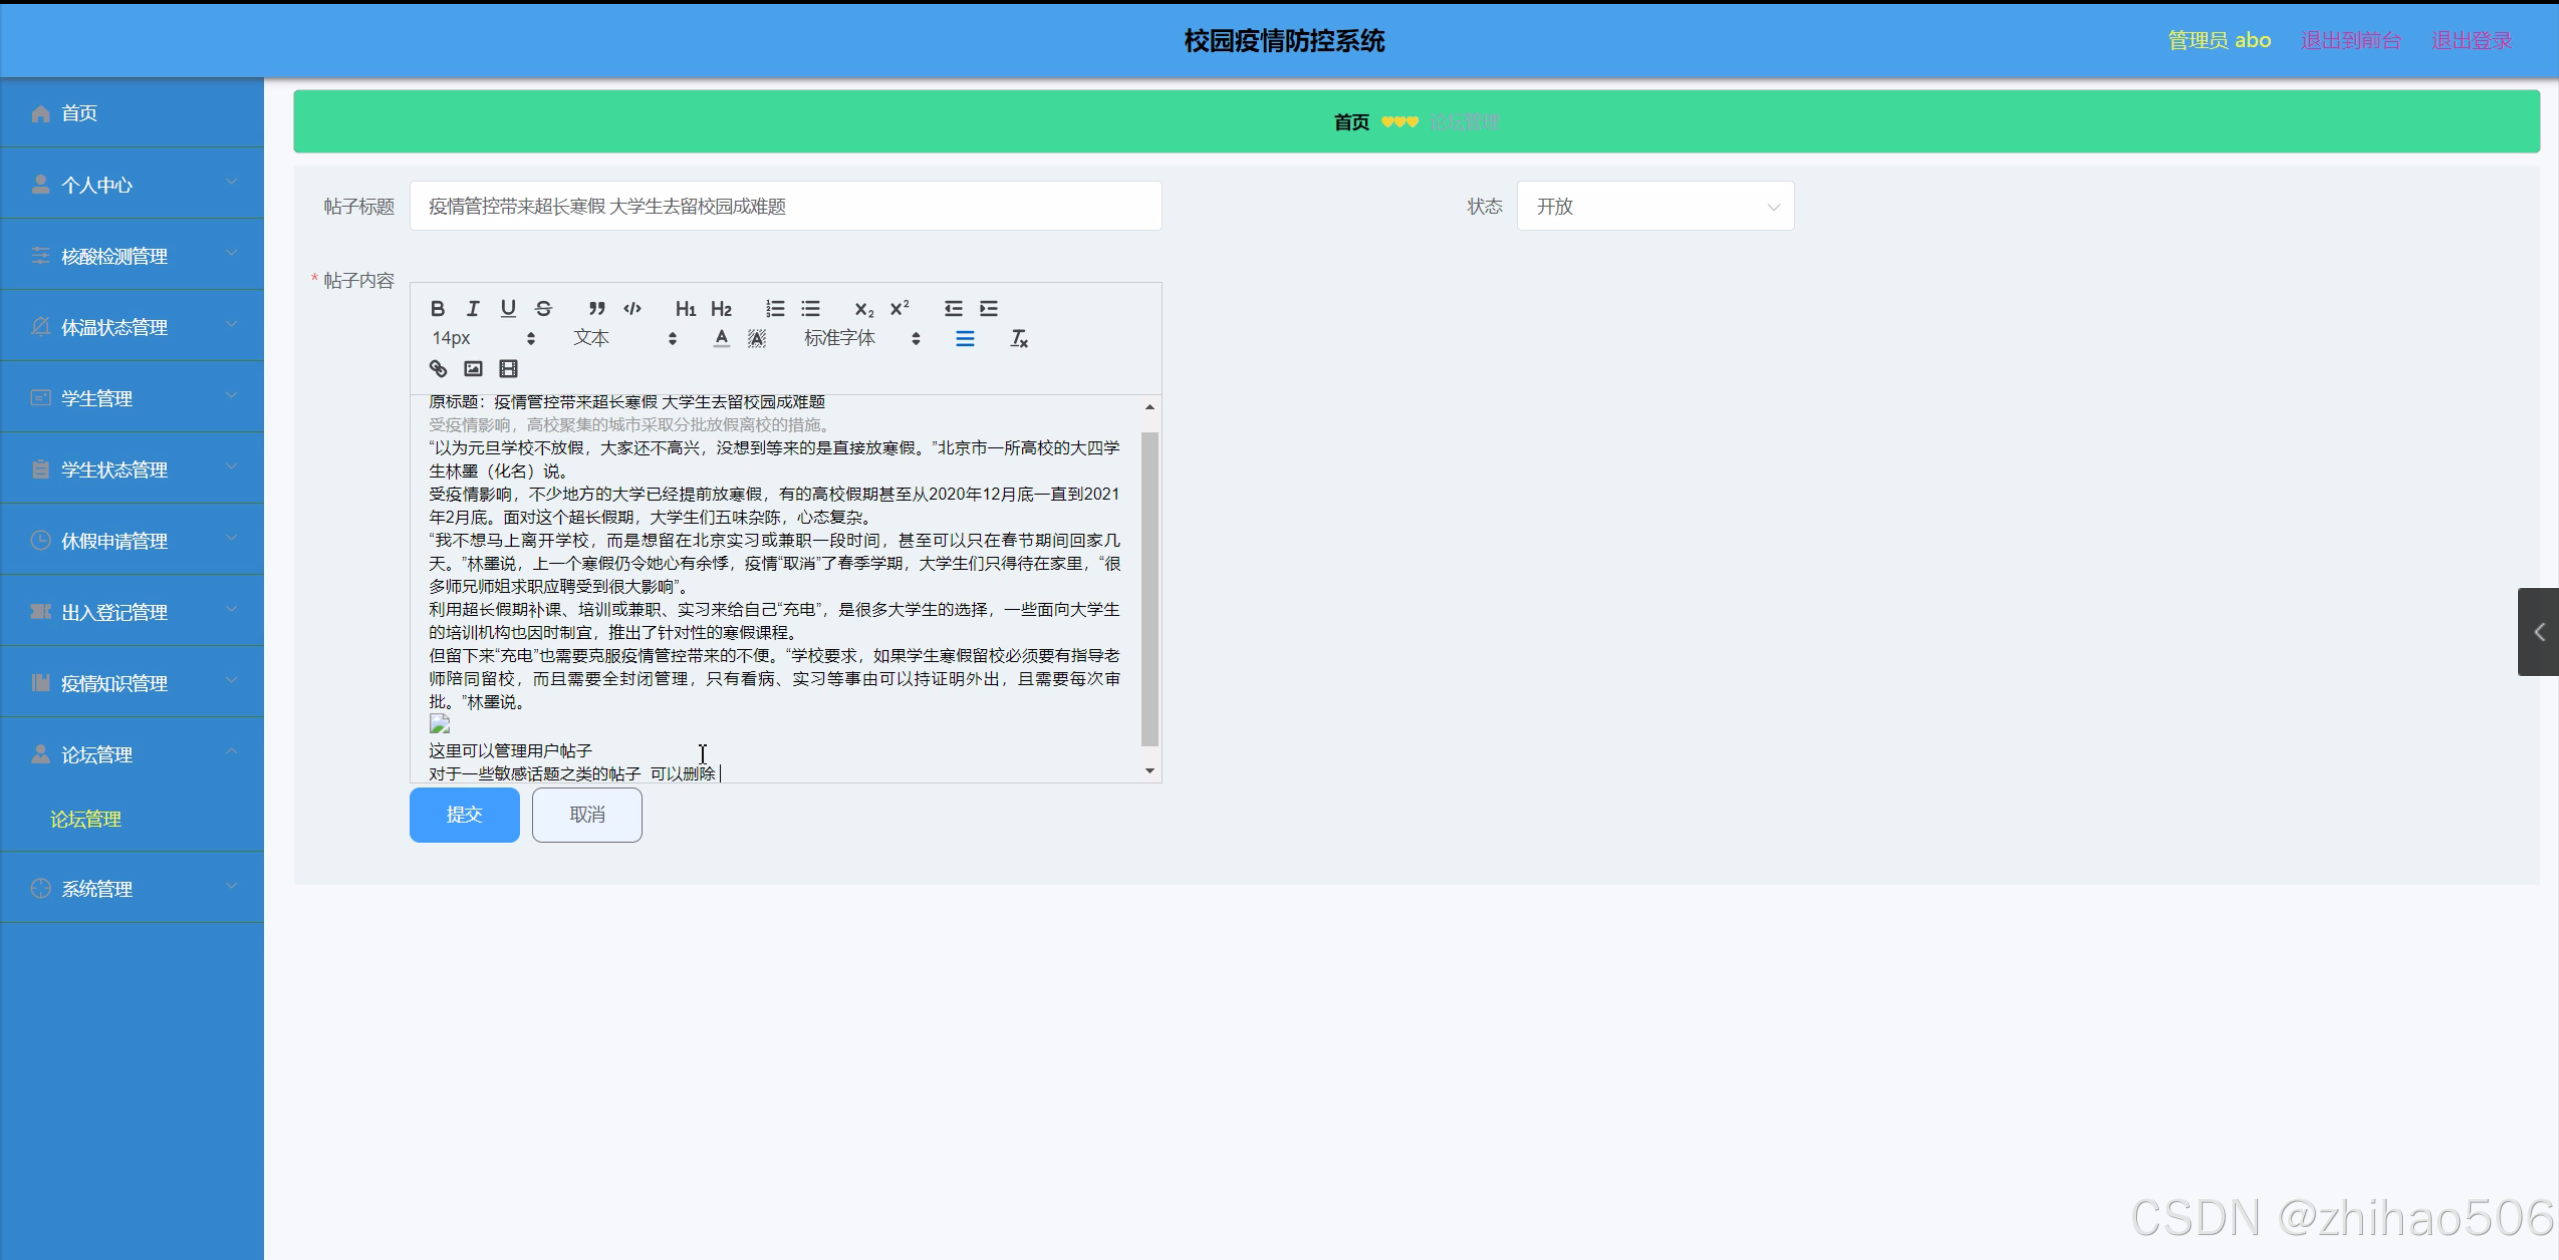Click the 帖子标题 input field

click(x=785, y=206)
